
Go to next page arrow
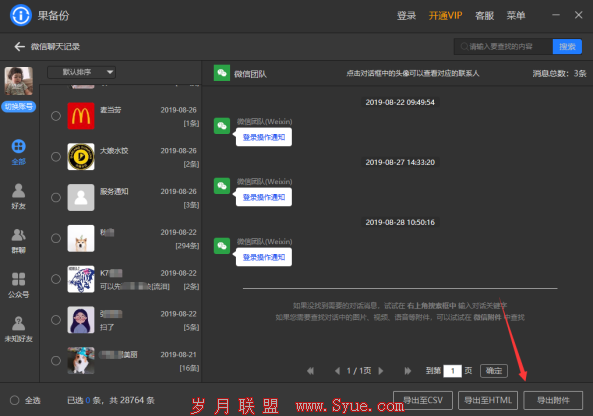click(381, 371)
